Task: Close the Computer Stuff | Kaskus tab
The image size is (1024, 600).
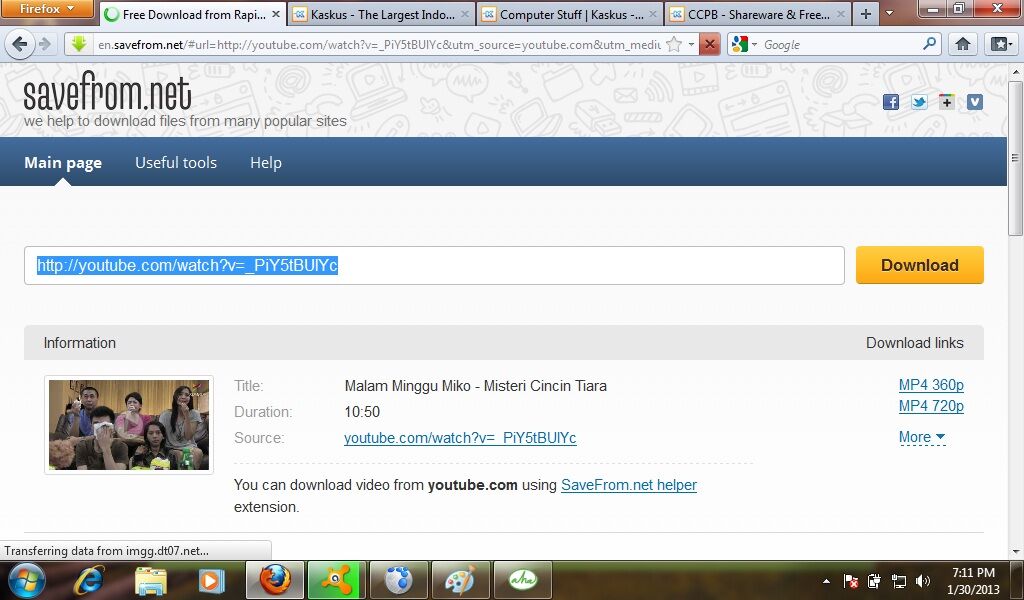Action: 652,14
